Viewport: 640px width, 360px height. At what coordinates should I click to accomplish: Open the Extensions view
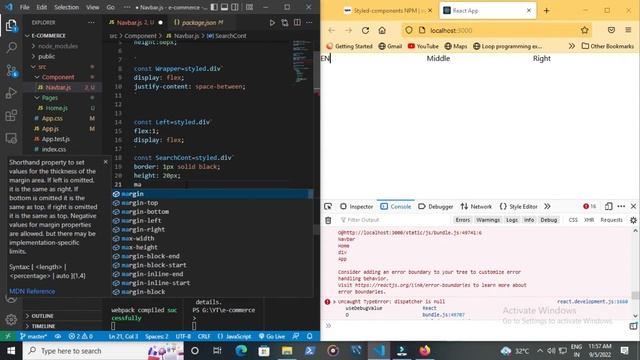click(x=11, y=116)
